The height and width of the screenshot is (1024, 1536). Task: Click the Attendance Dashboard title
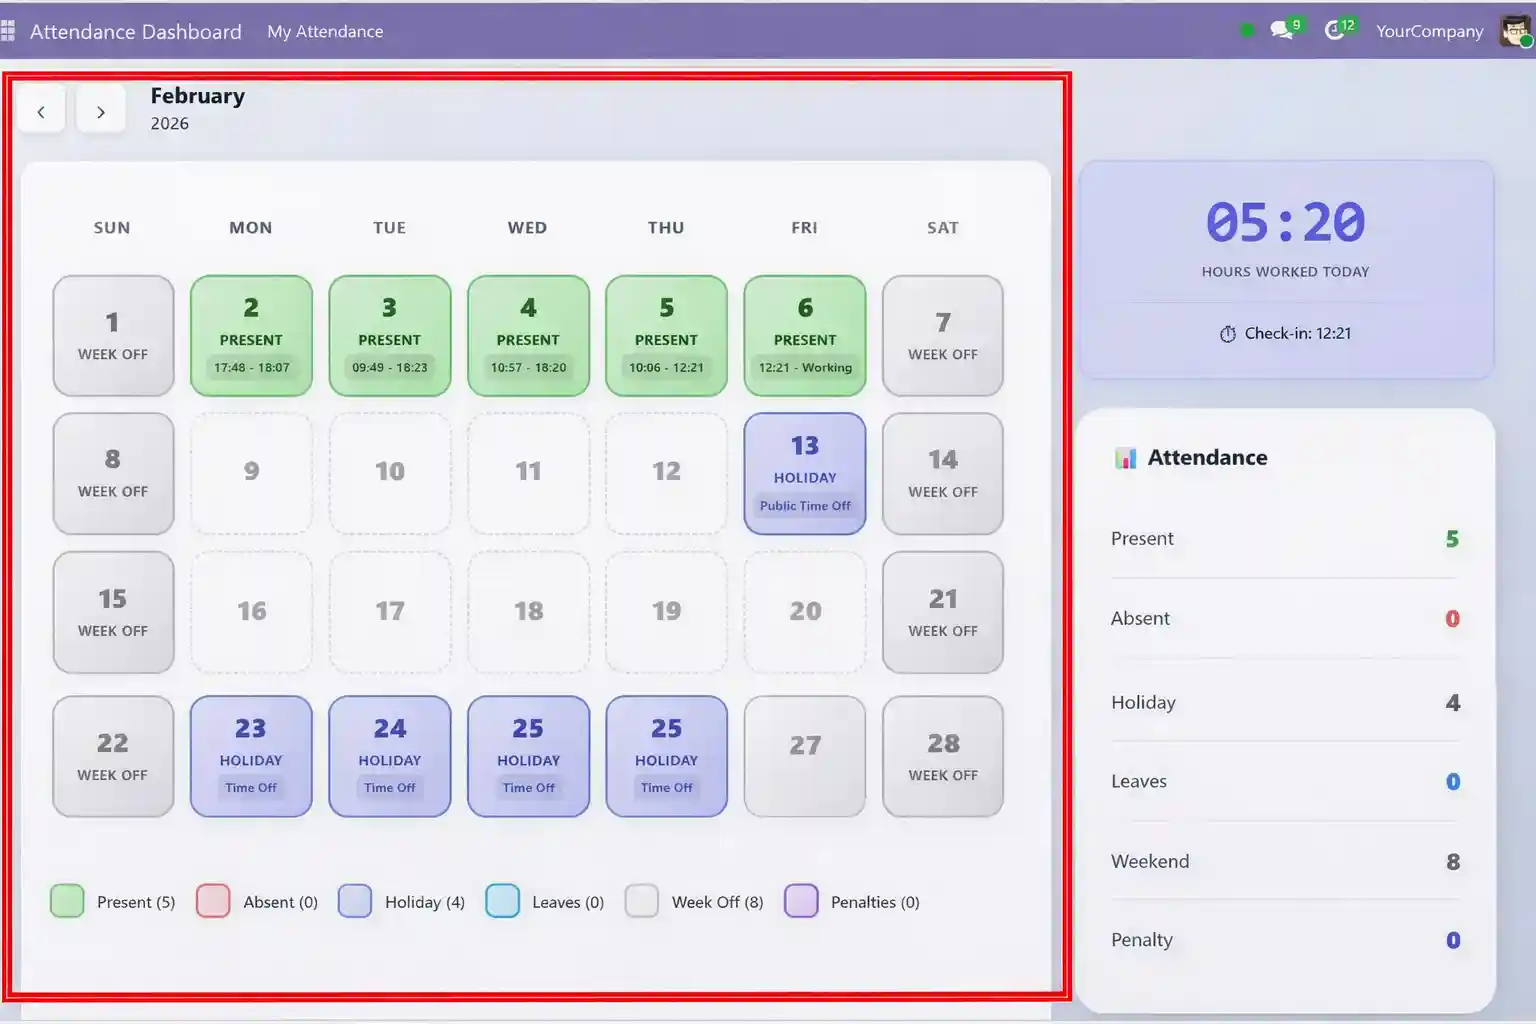pyautogui.click(x=136, y=31)
